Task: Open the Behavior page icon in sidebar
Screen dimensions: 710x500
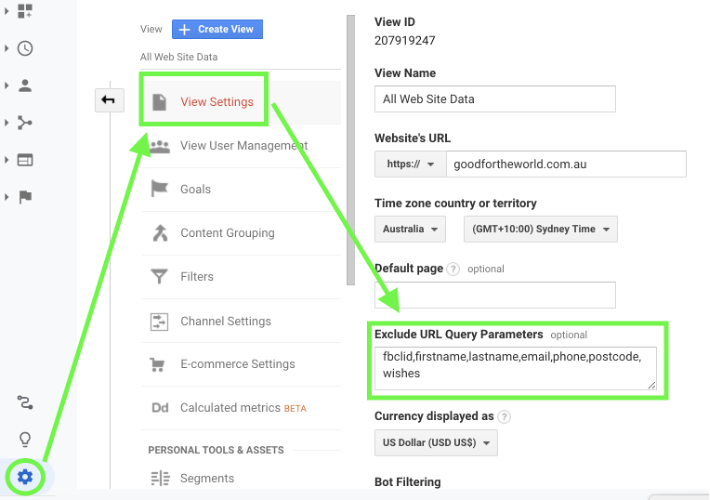Action: (25, 160)
